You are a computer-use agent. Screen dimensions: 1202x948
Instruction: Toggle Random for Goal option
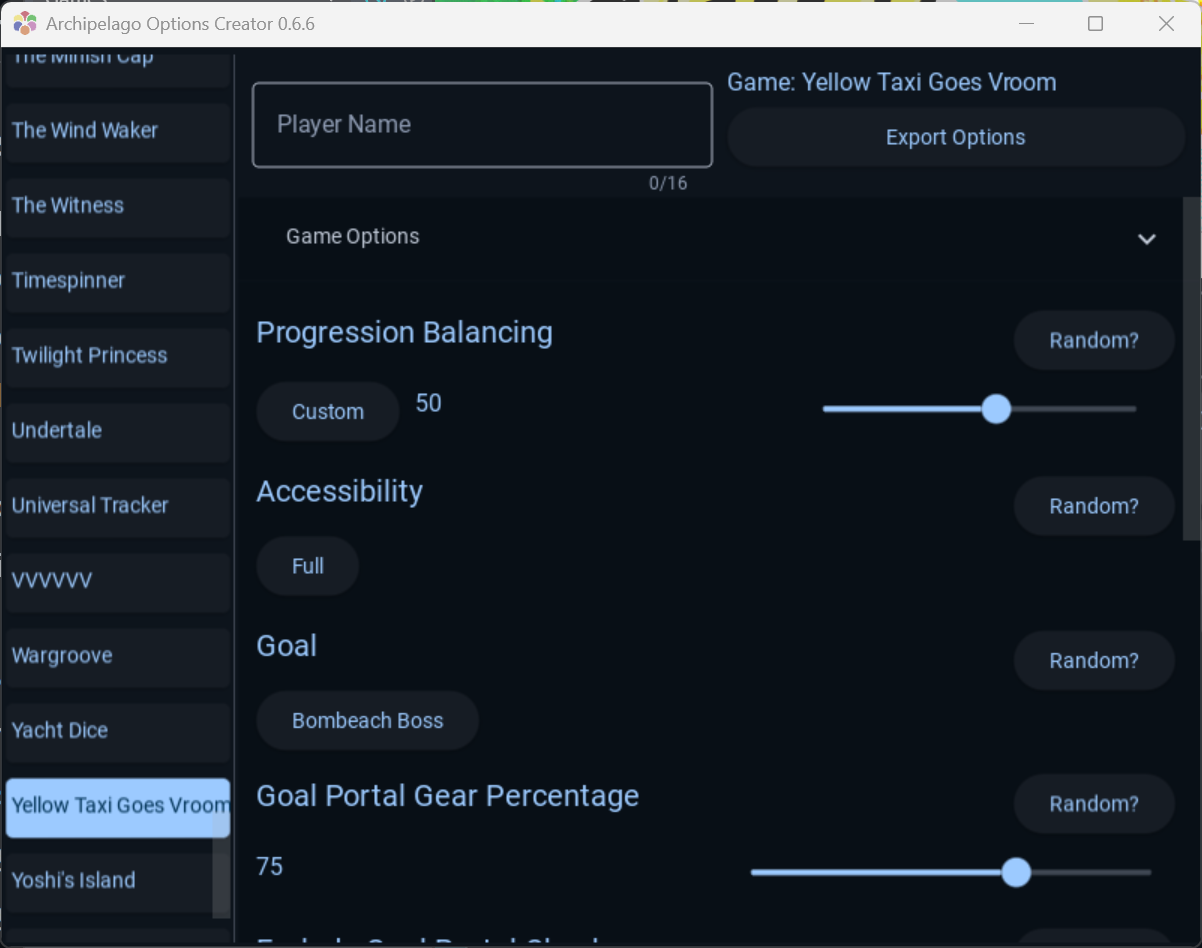click(1094, 660)
